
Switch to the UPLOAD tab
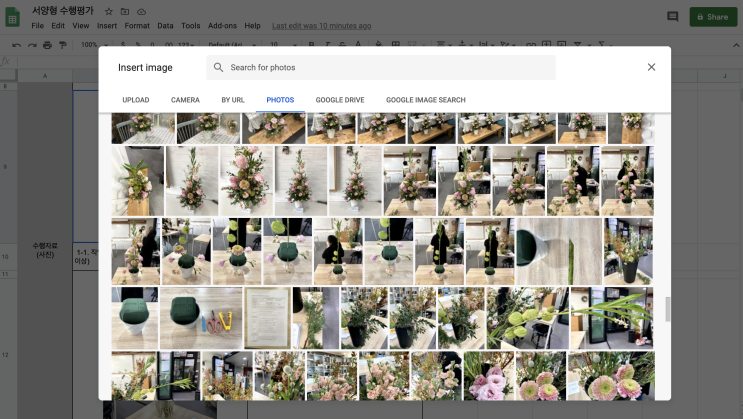[136, 100]
